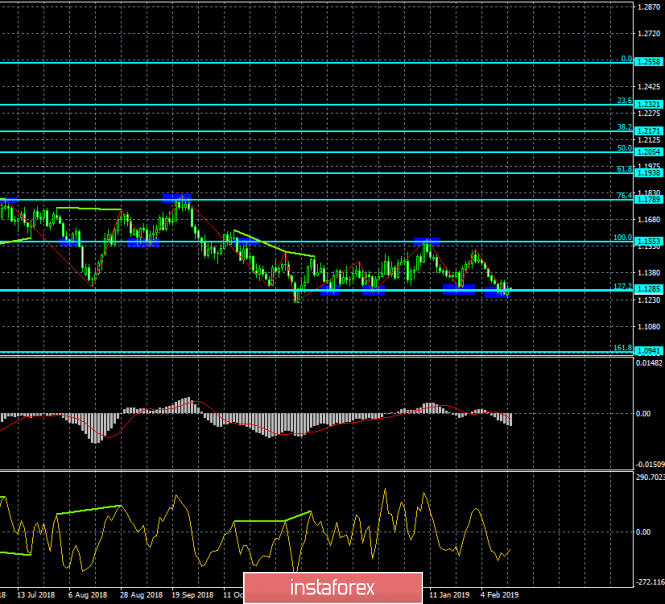Select the 127.2 Fibonacci level label
This screenshot has height=604, width=665.
coord(621,287)
